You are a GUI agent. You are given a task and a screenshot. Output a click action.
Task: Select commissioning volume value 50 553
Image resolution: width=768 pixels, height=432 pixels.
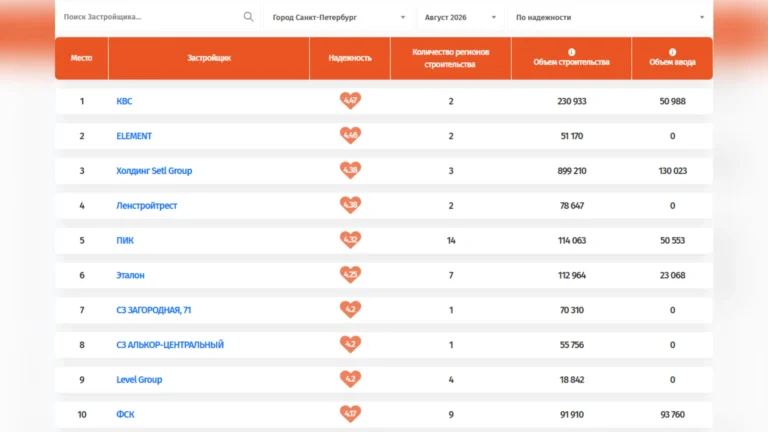tap(672, 240)
